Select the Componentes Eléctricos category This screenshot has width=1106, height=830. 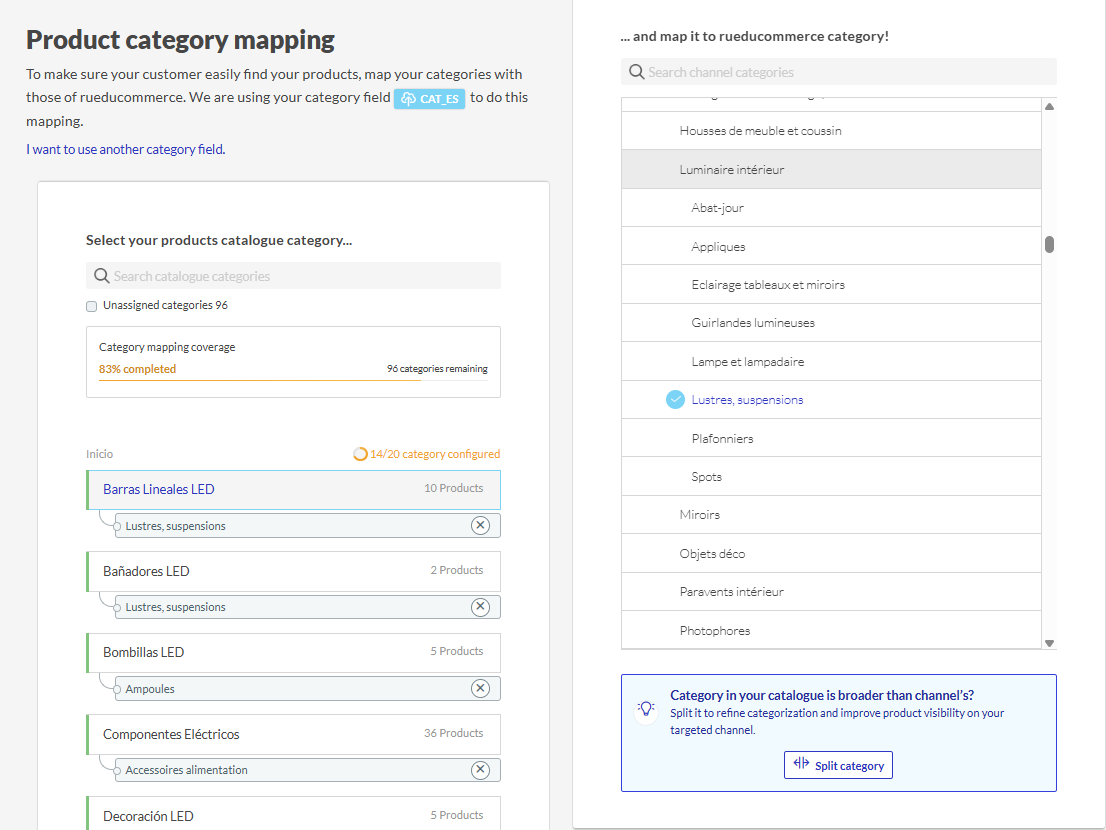[171, 734]
